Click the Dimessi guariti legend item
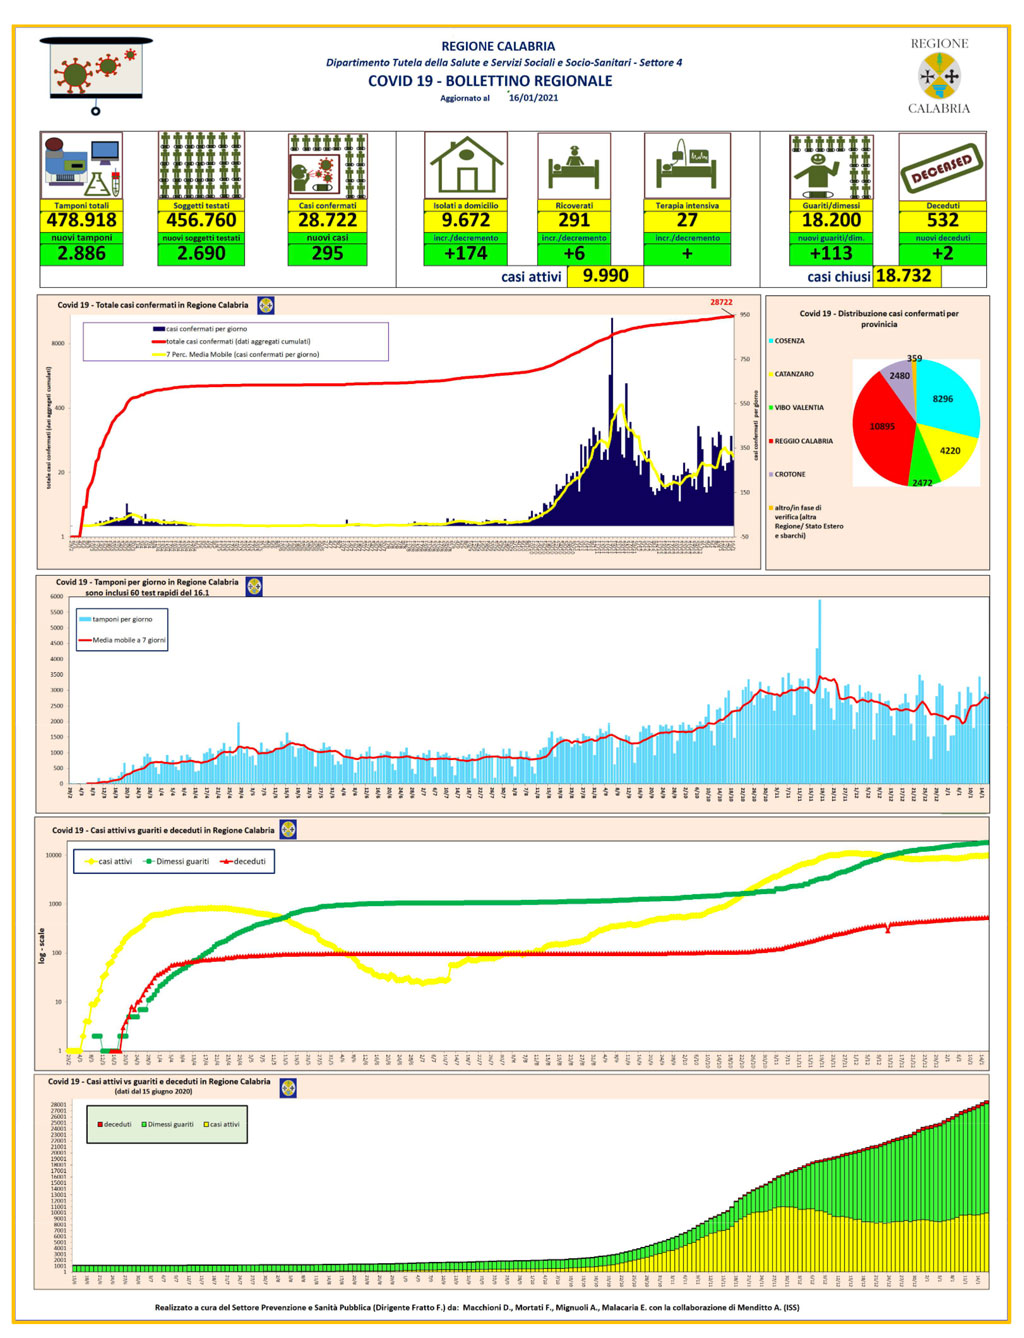The height and width of the screenshot is (1338, 1024). click(x=177, y=861)
